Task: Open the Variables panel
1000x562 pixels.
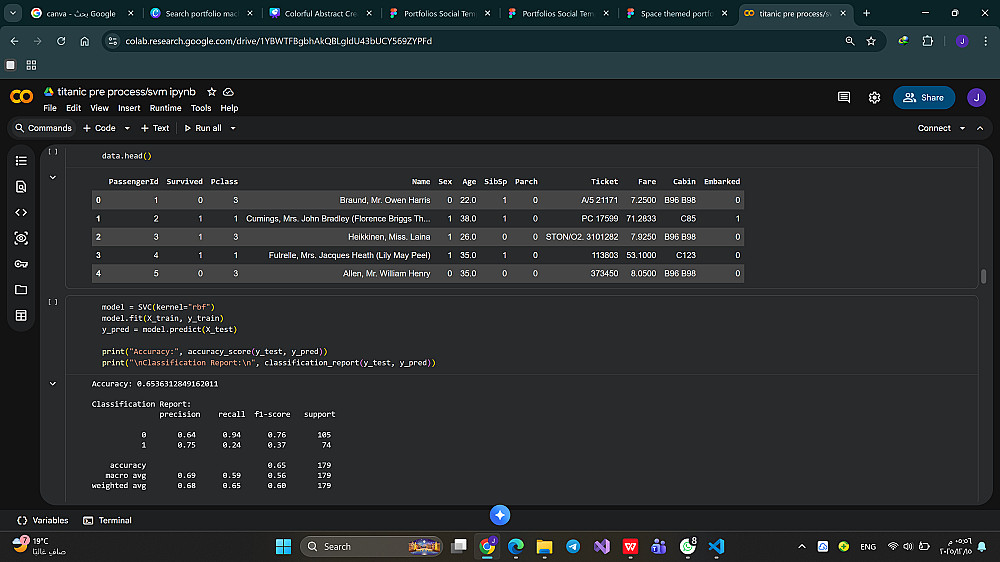Action: [x=43, y=521]
